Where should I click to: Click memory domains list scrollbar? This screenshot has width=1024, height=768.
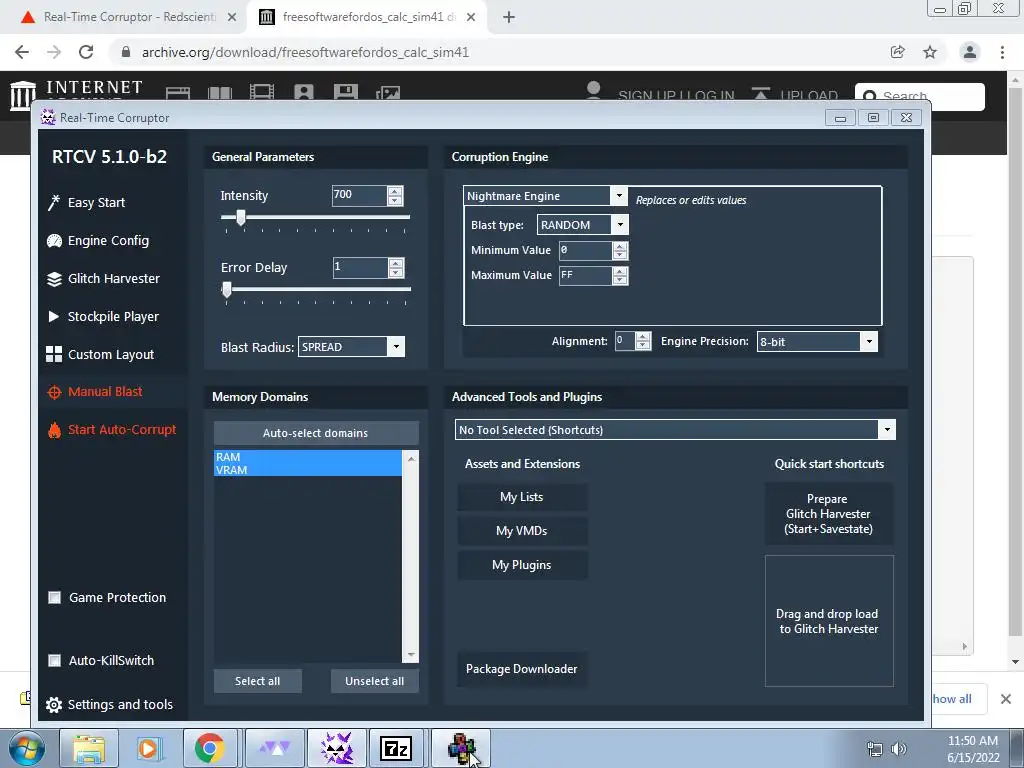[411, 556]
